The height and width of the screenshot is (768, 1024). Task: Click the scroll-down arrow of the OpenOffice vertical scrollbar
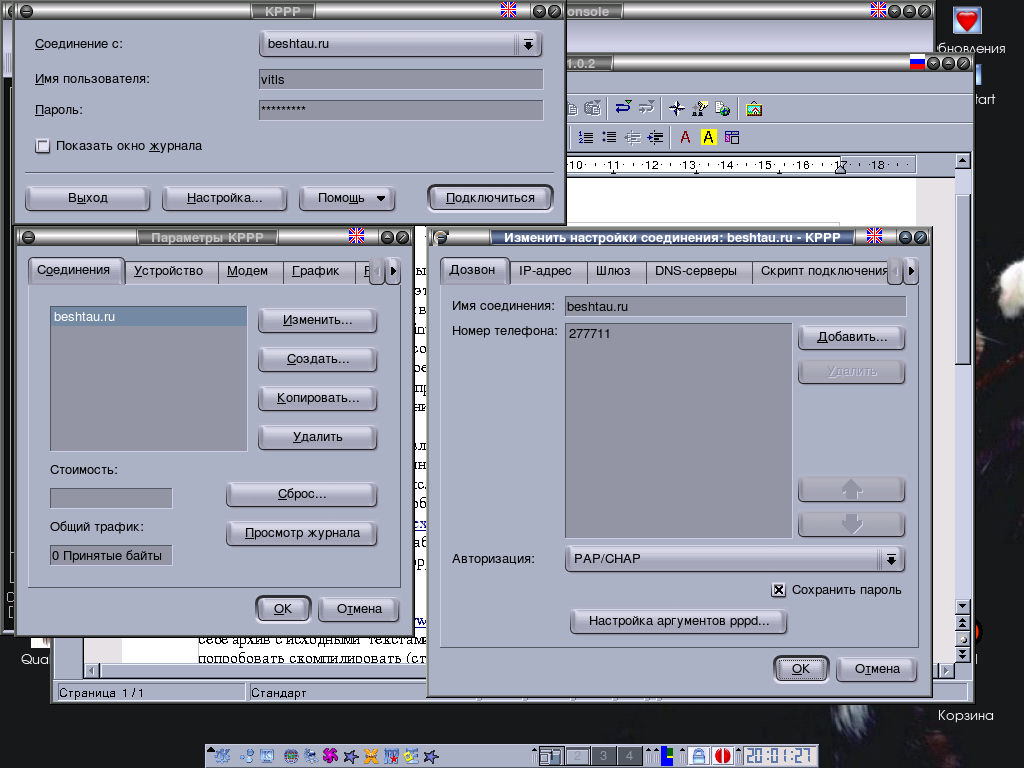962,606
